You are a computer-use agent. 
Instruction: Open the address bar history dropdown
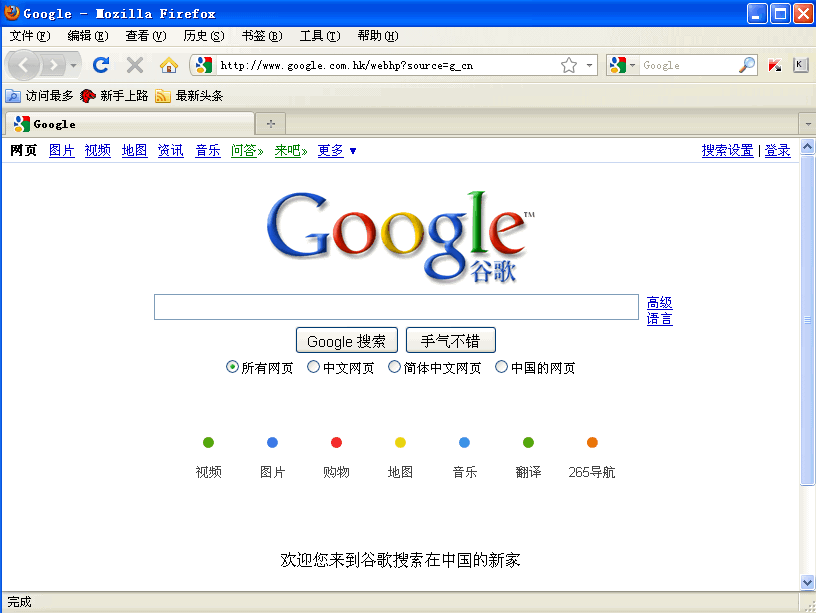[589, 65]
